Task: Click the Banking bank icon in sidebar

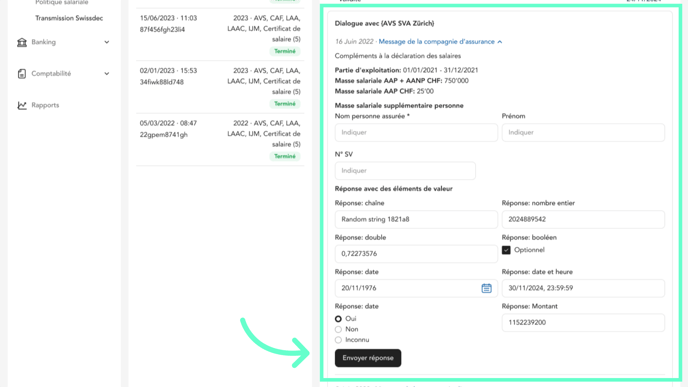Action: coord(22,42)
